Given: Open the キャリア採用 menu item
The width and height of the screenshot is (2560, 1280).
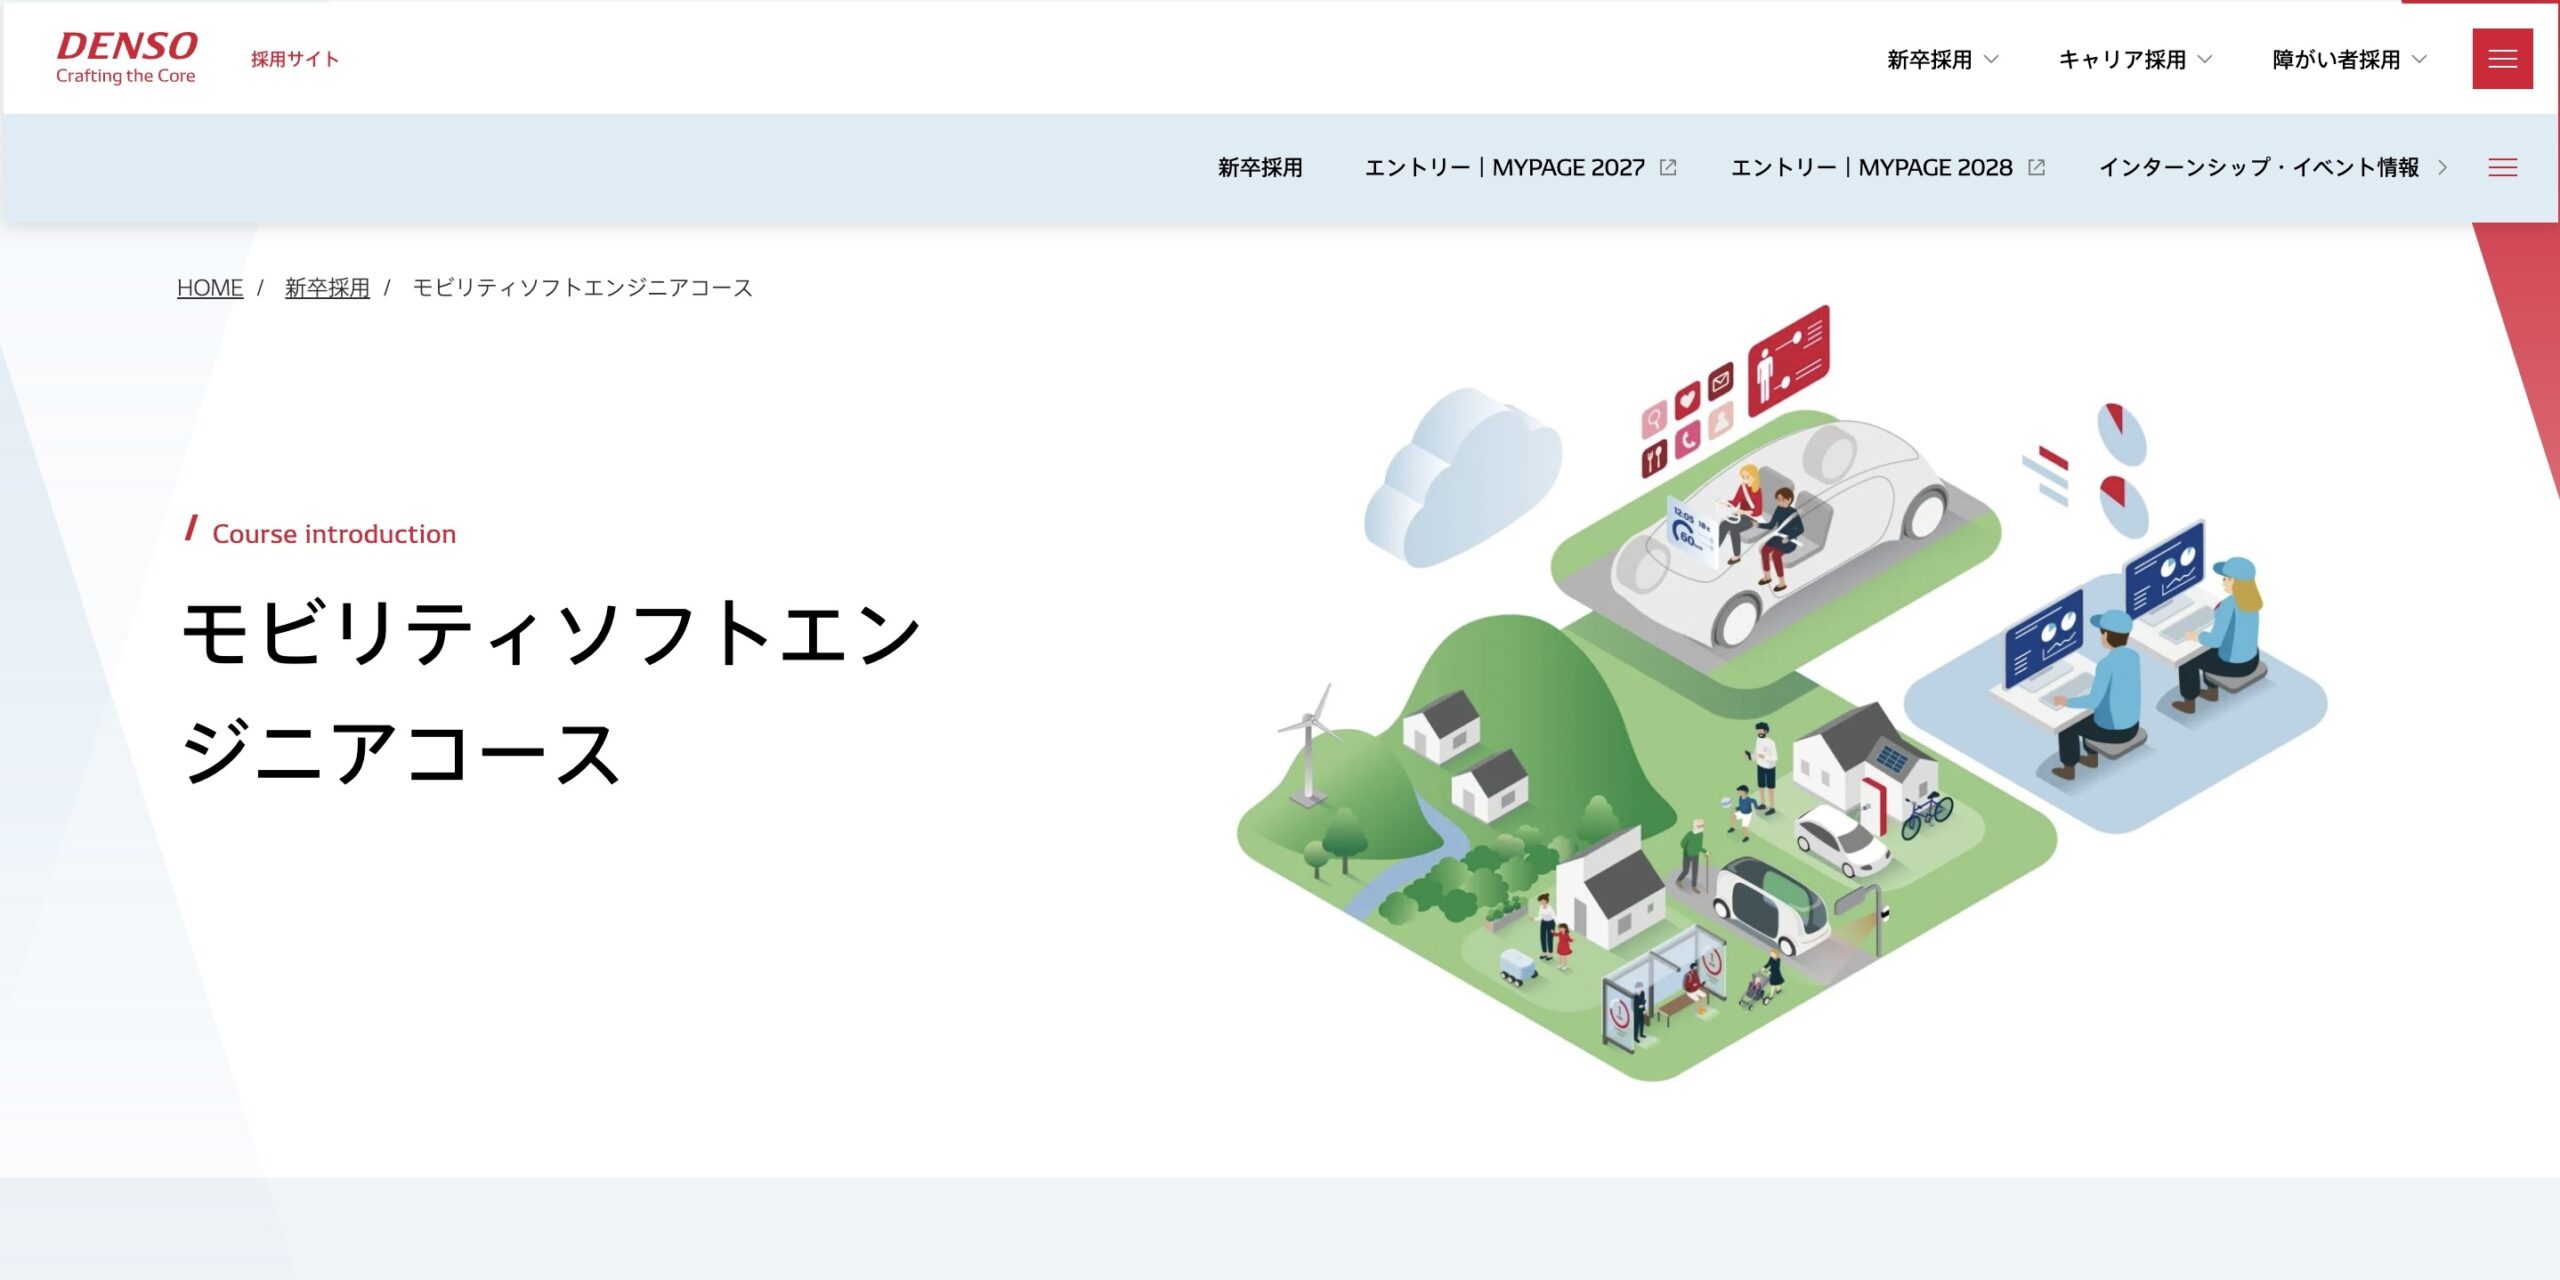Looking at the screenshot, I should (x=2122, y=60).
